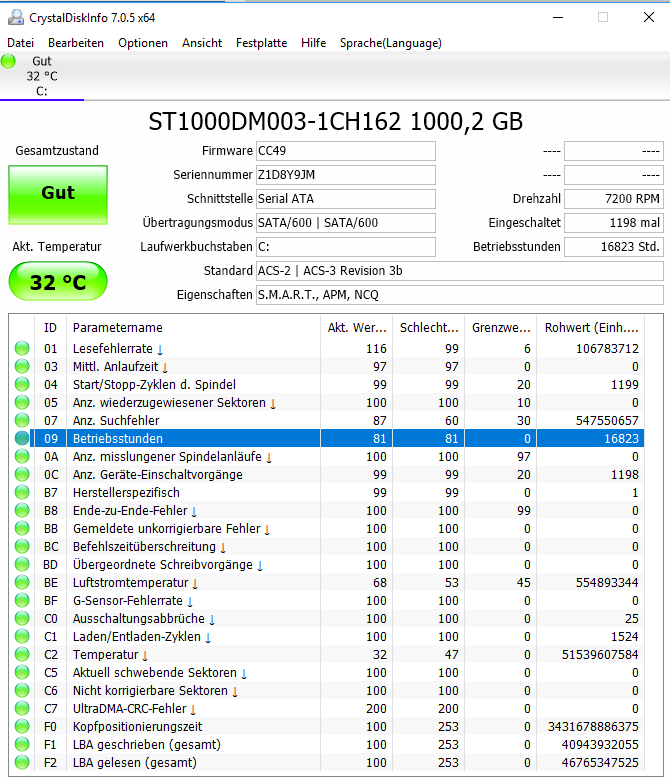The height and width of the screenshot is (778, 670).
Task: Click the Eingeschaltet value 1198 mal
Action: click(614, 223)
